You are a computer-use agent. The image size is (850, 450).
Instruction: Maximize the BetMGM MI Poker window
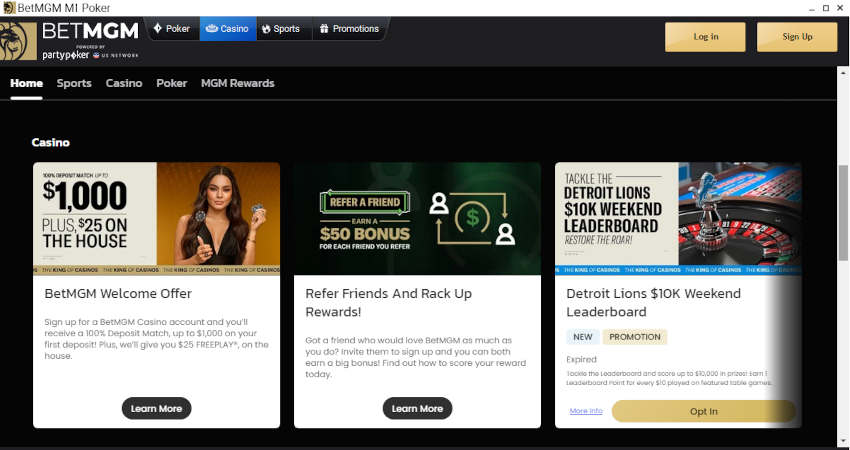coord(826,8)
